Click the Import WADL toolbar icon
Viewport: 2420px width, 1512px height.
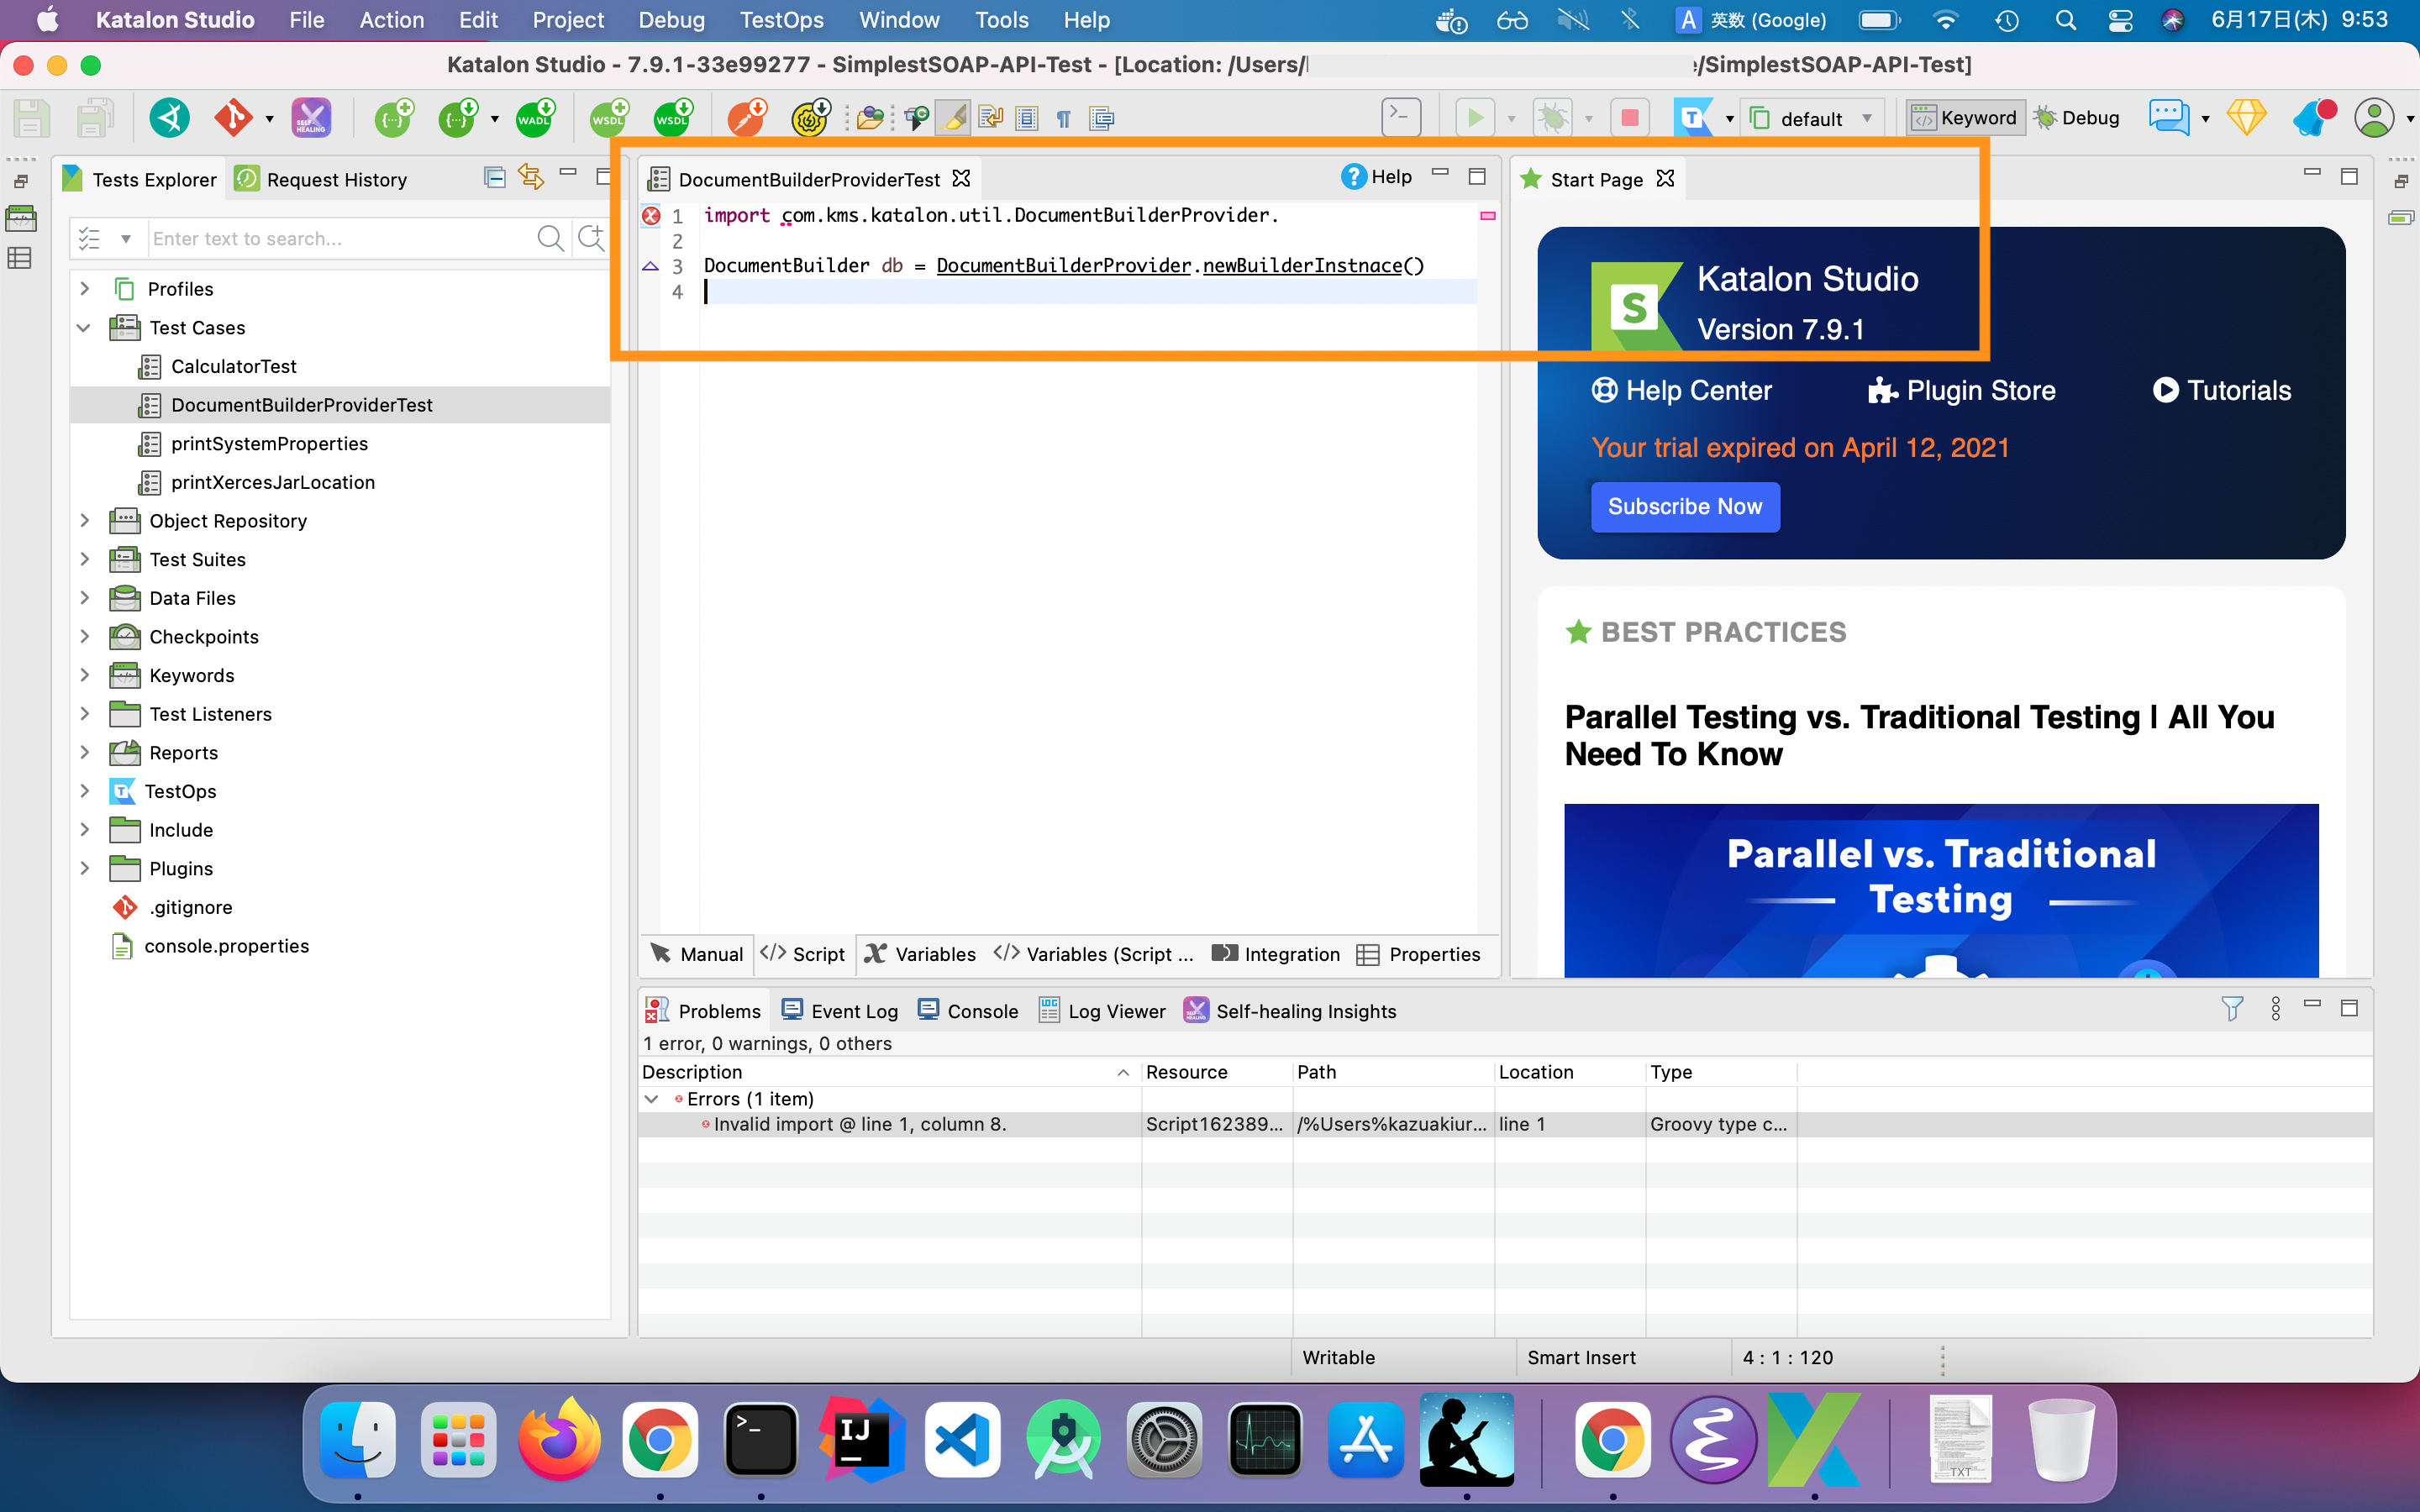pyautogui.click(x=534, y=118)
